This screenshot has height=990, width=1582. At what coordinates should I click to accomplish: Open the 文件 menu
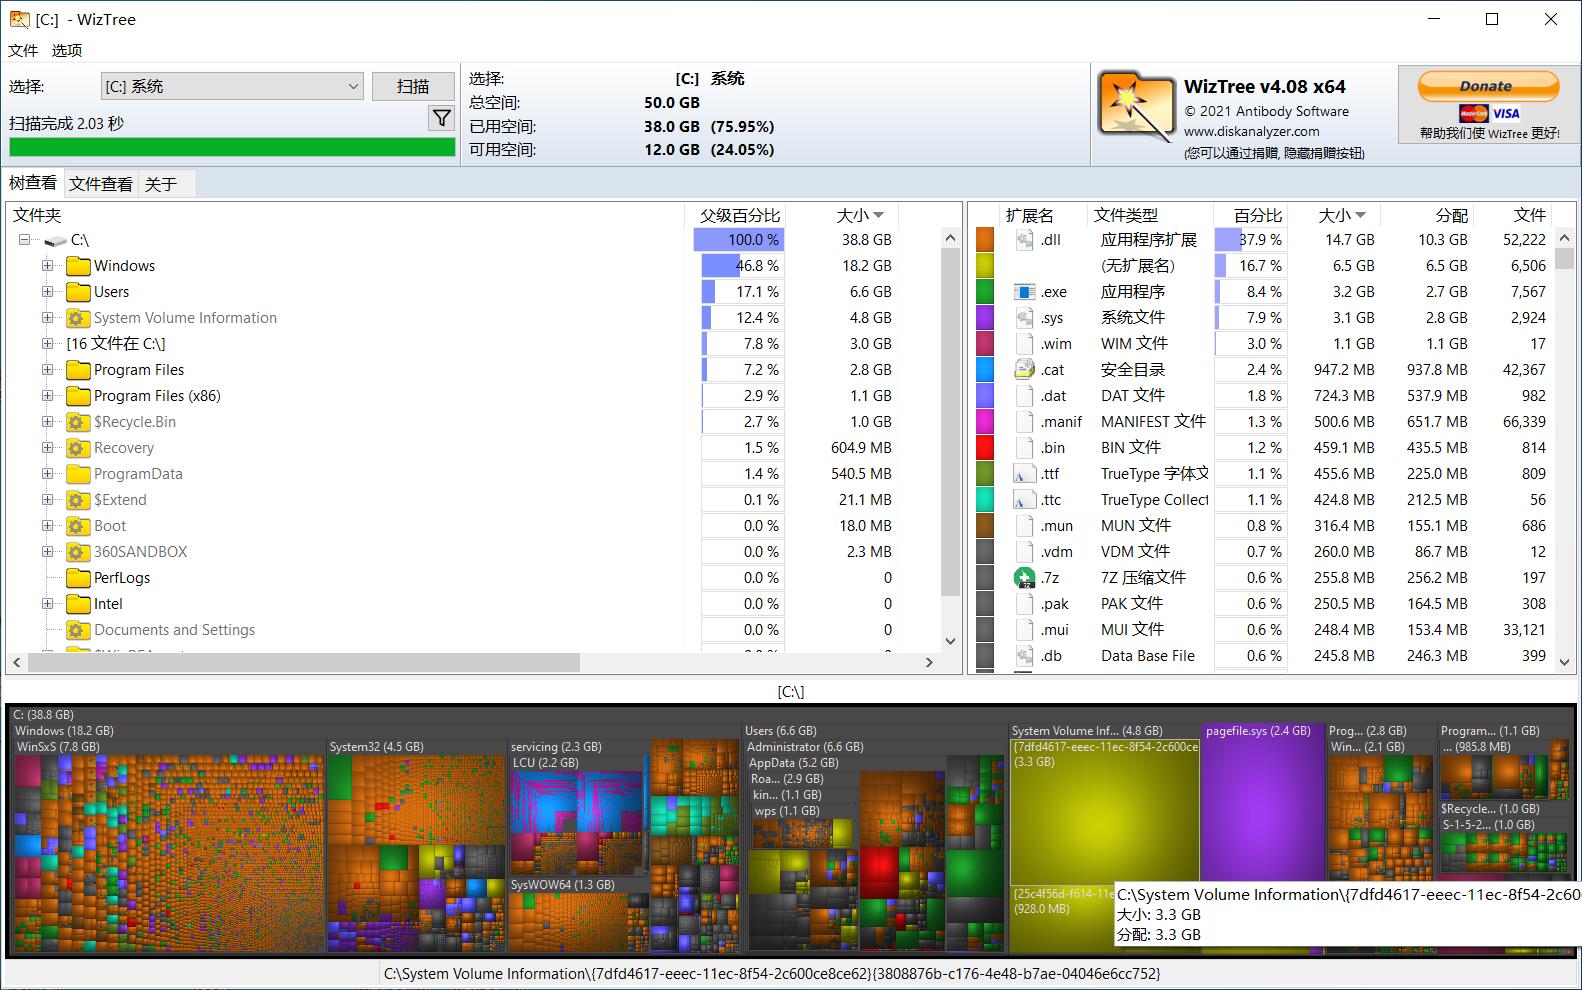23,50
